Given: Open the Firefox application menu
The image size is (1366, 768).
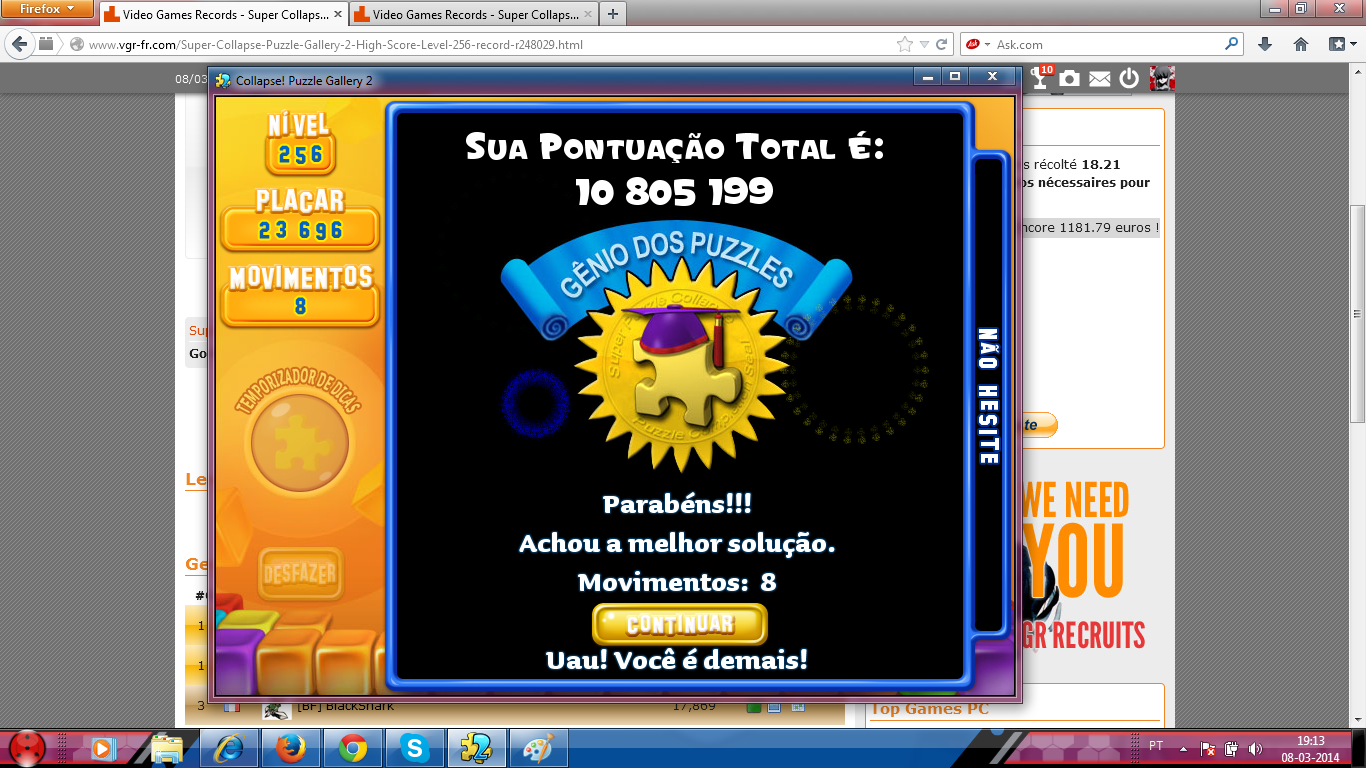Looking at the screenshot, I should [48, 9].
